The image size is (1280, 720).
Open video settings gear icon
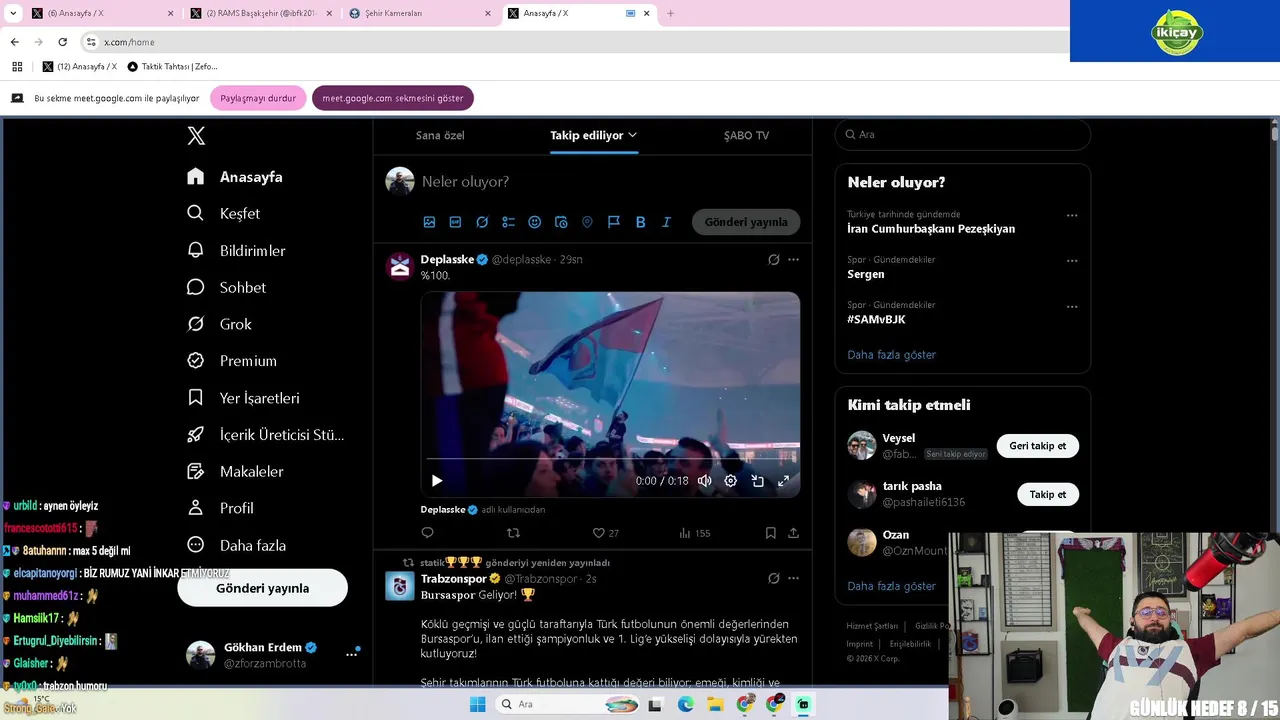(x=730, y=481)
